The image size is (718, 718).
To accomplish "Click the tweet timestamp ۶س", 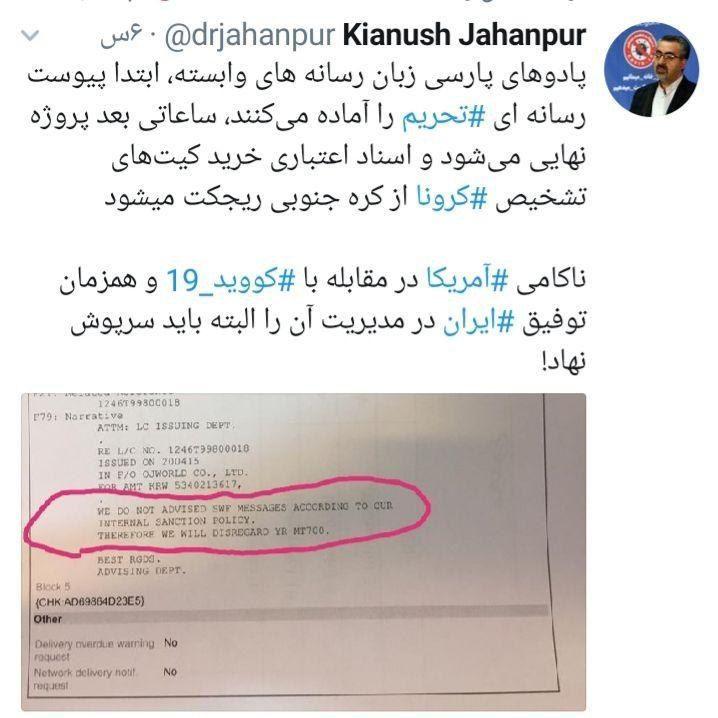I will pos(120,37).
